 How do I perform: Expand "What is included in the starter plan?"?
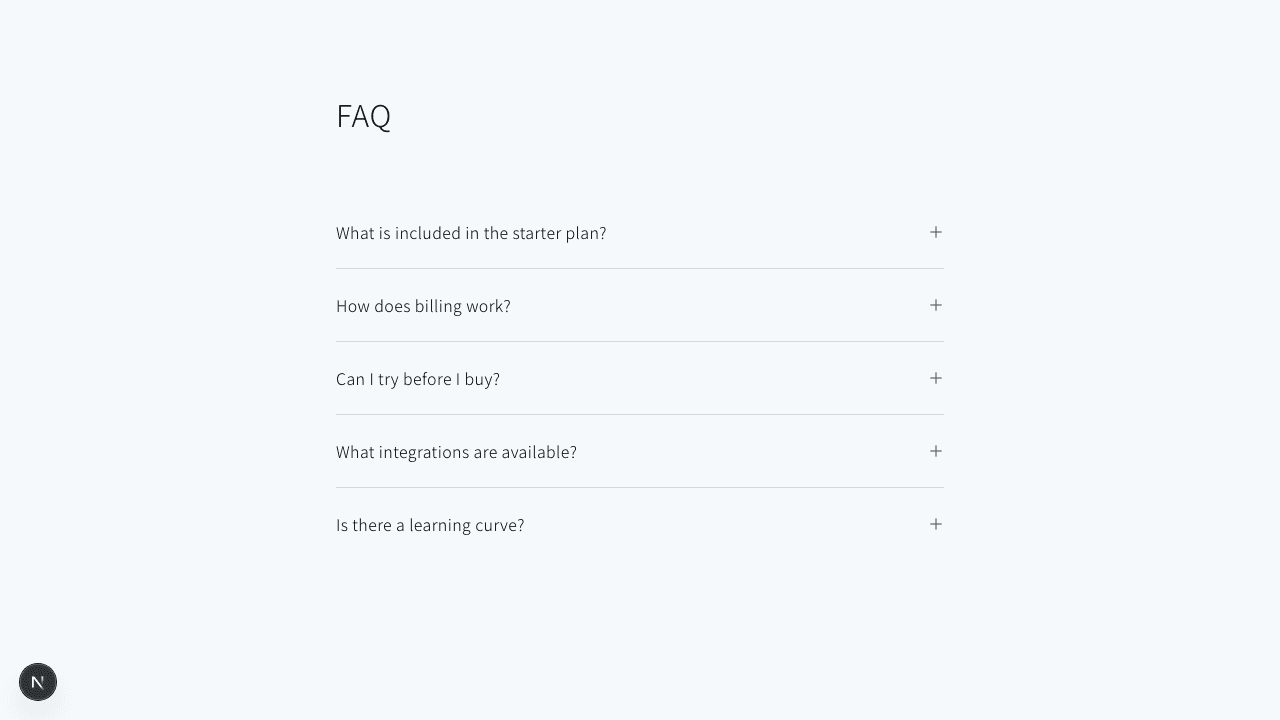471,233
